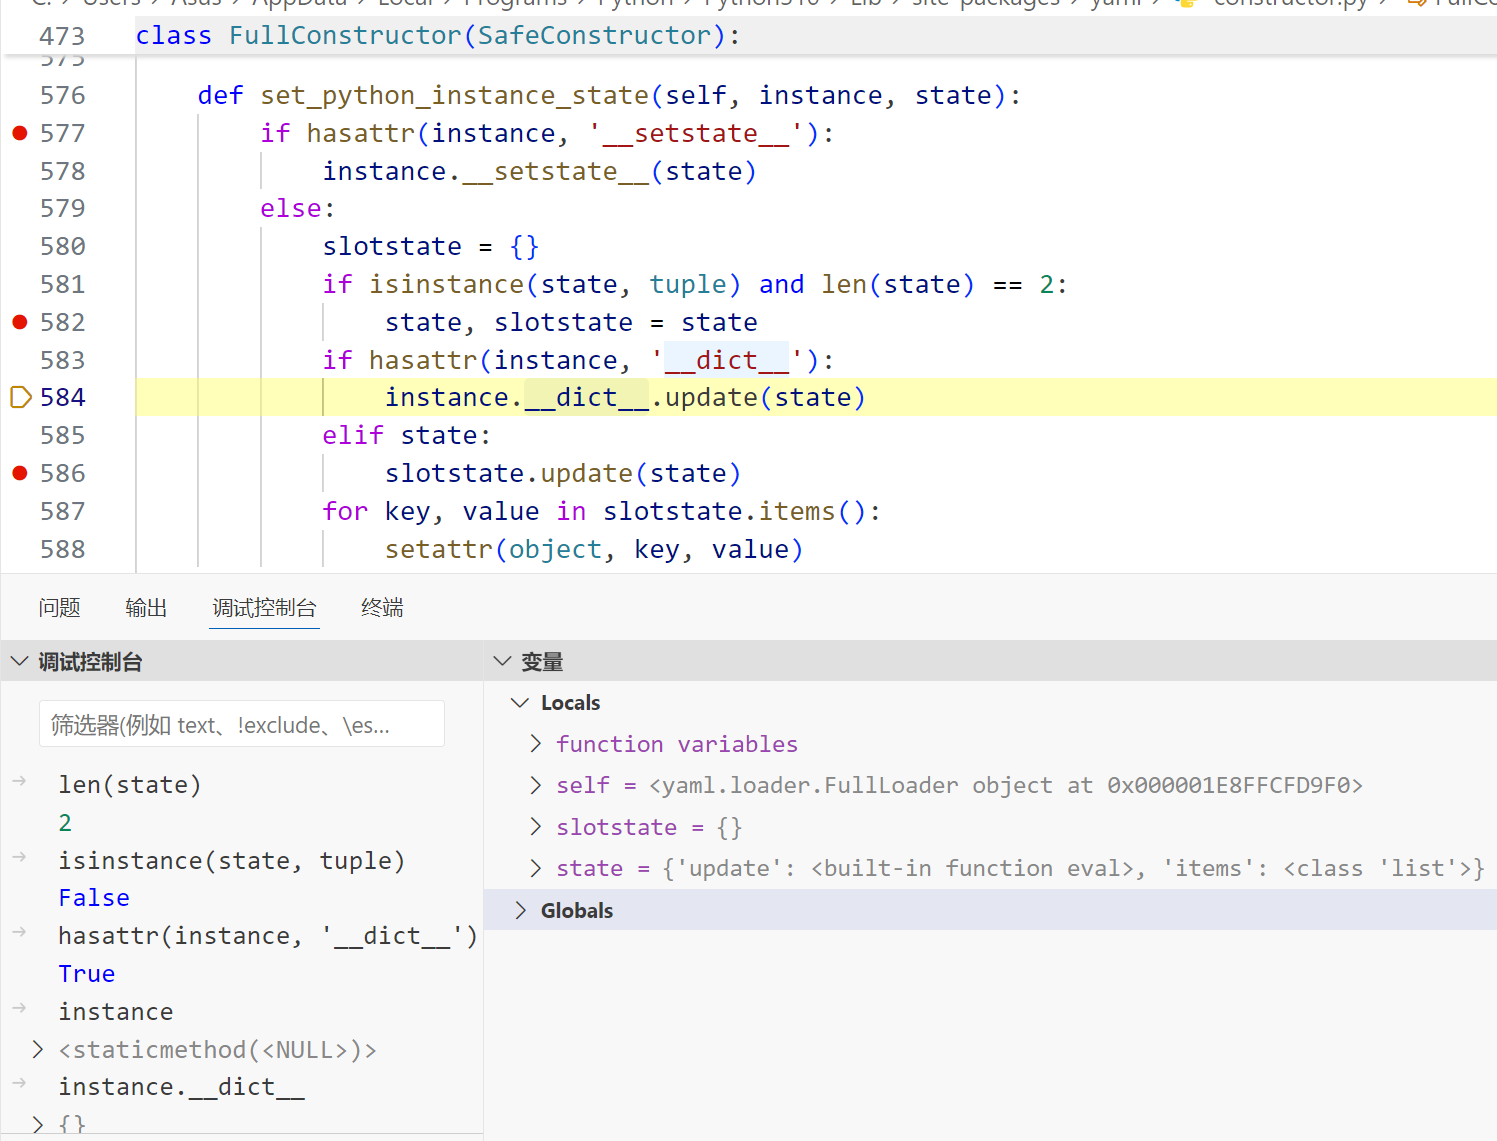Image resolution: width=1497 pixels, height=1141 pixels.
Task: Remove the red breakpoint at line 582
Action: [19, 322]
